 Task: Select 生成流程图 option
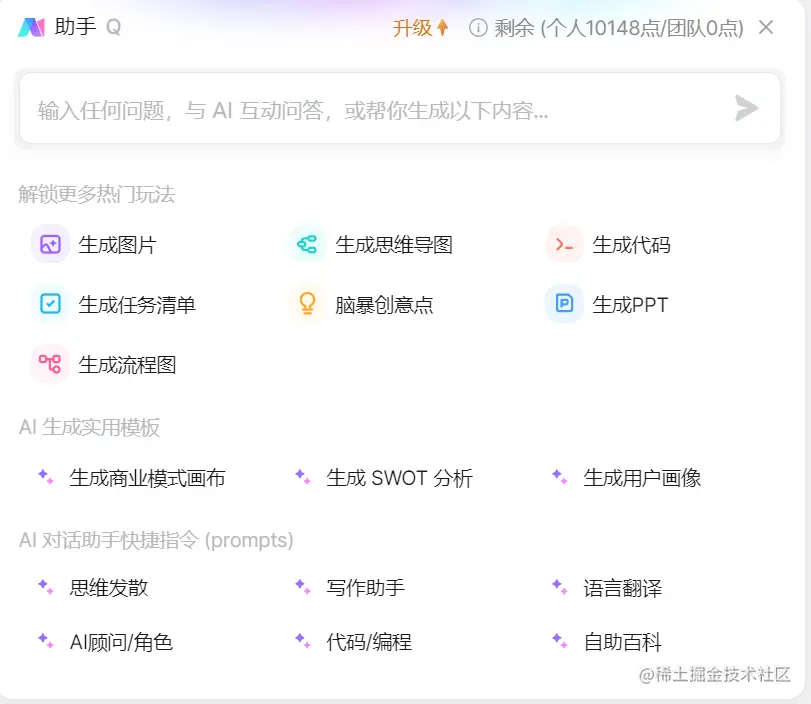(x=127, y=365)
